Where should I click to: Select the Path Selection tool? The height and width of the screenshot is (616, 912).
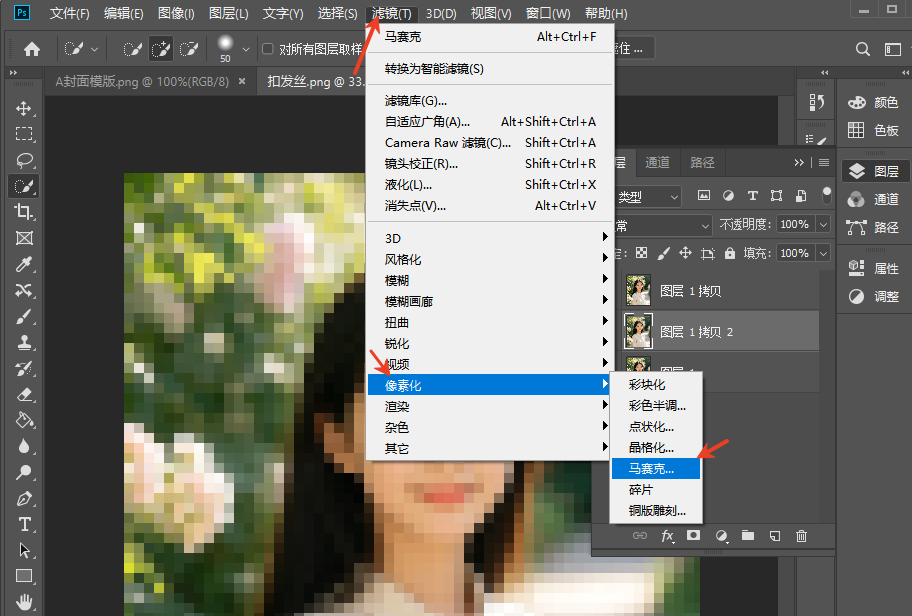24,550
